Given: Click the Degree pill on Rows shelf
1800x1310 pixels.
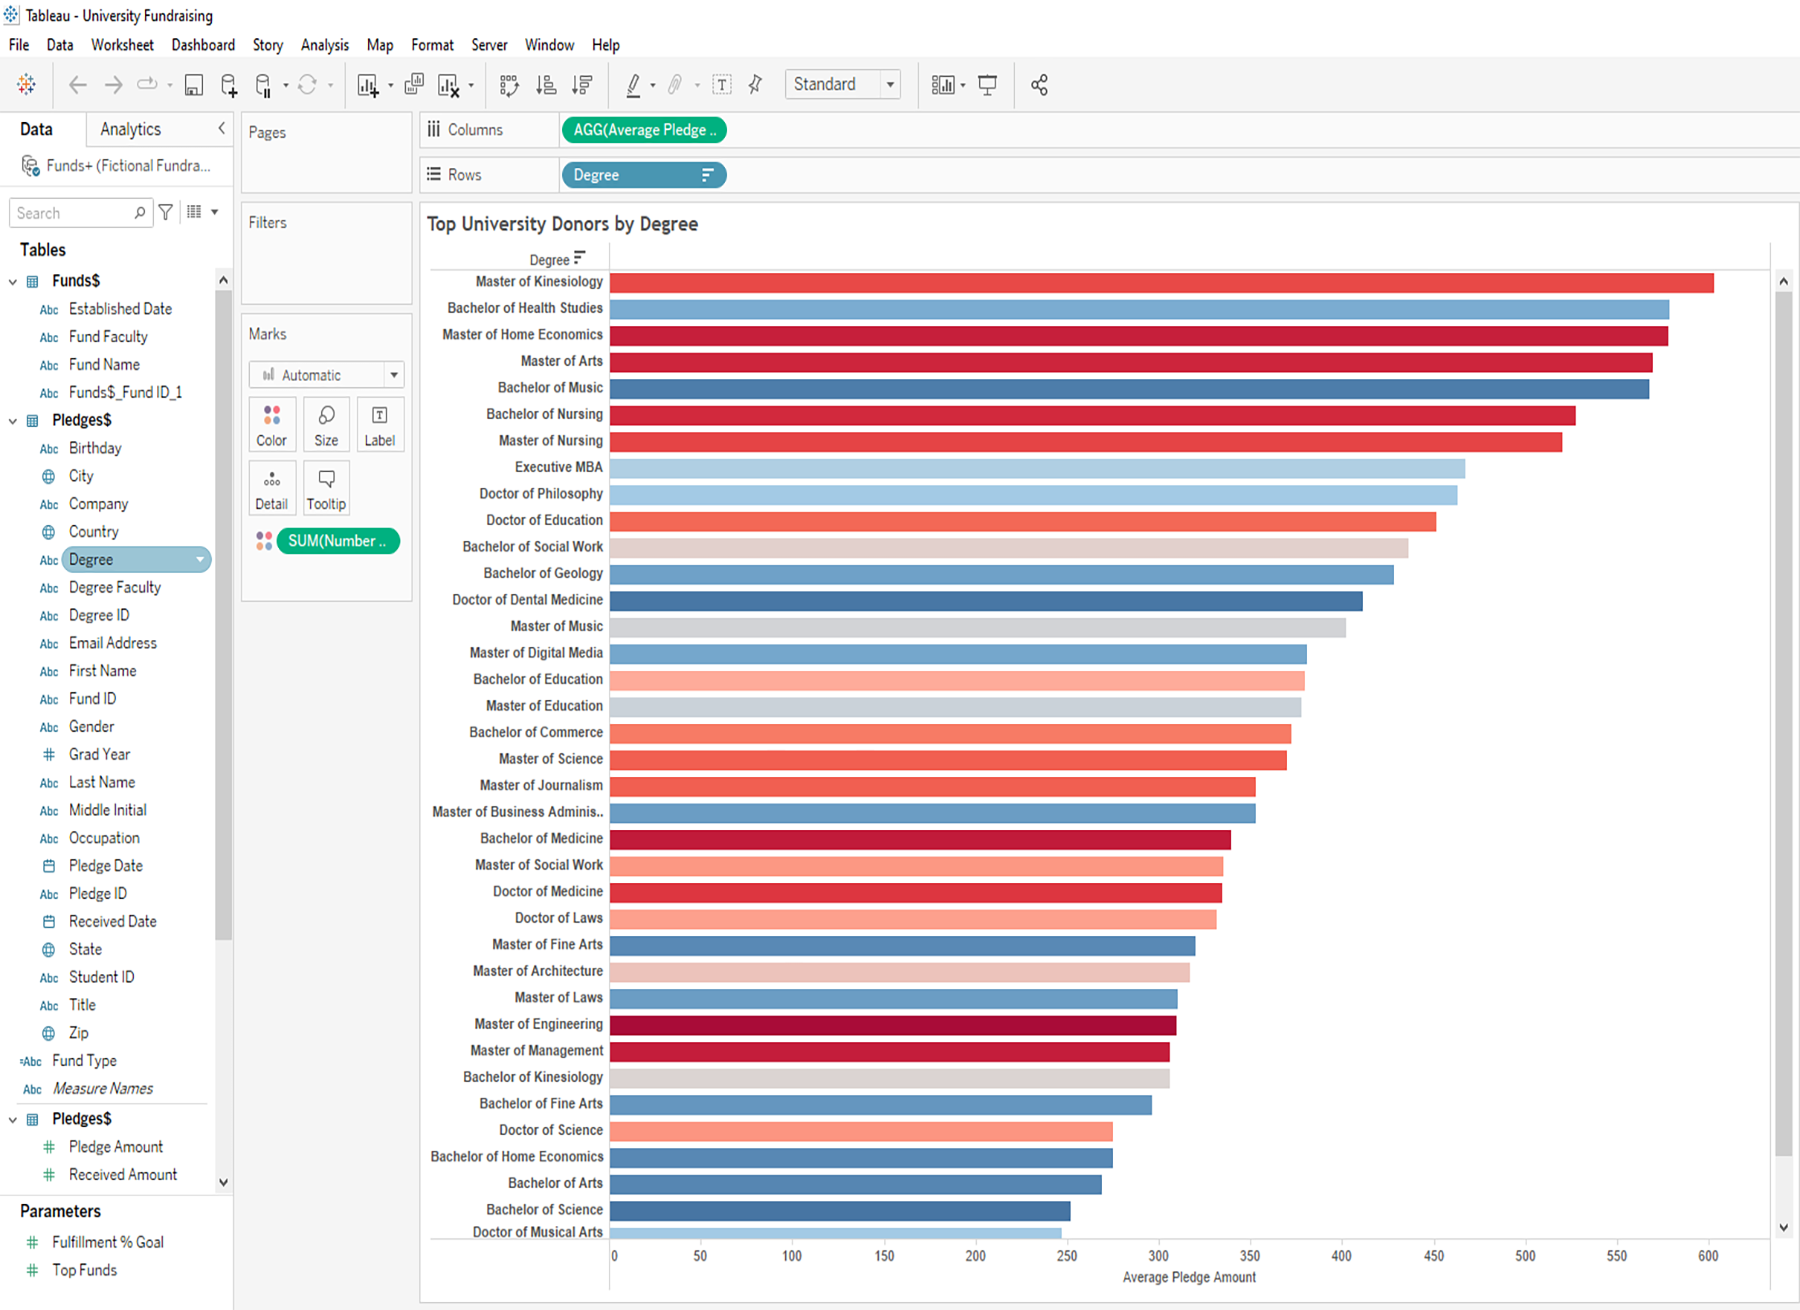Looking at the screenshot, I should pos(642,175).
